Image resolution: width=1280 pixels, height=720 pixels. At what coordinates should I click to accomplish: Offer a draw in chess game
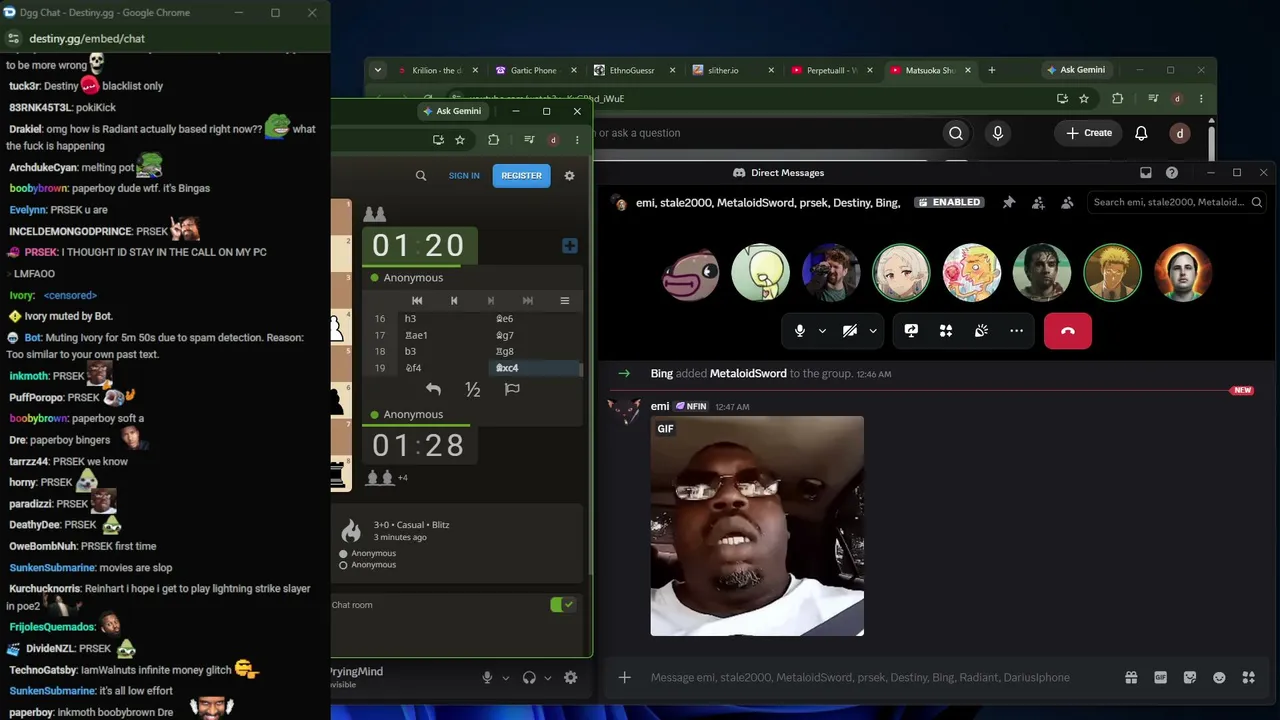coord(473,389)
